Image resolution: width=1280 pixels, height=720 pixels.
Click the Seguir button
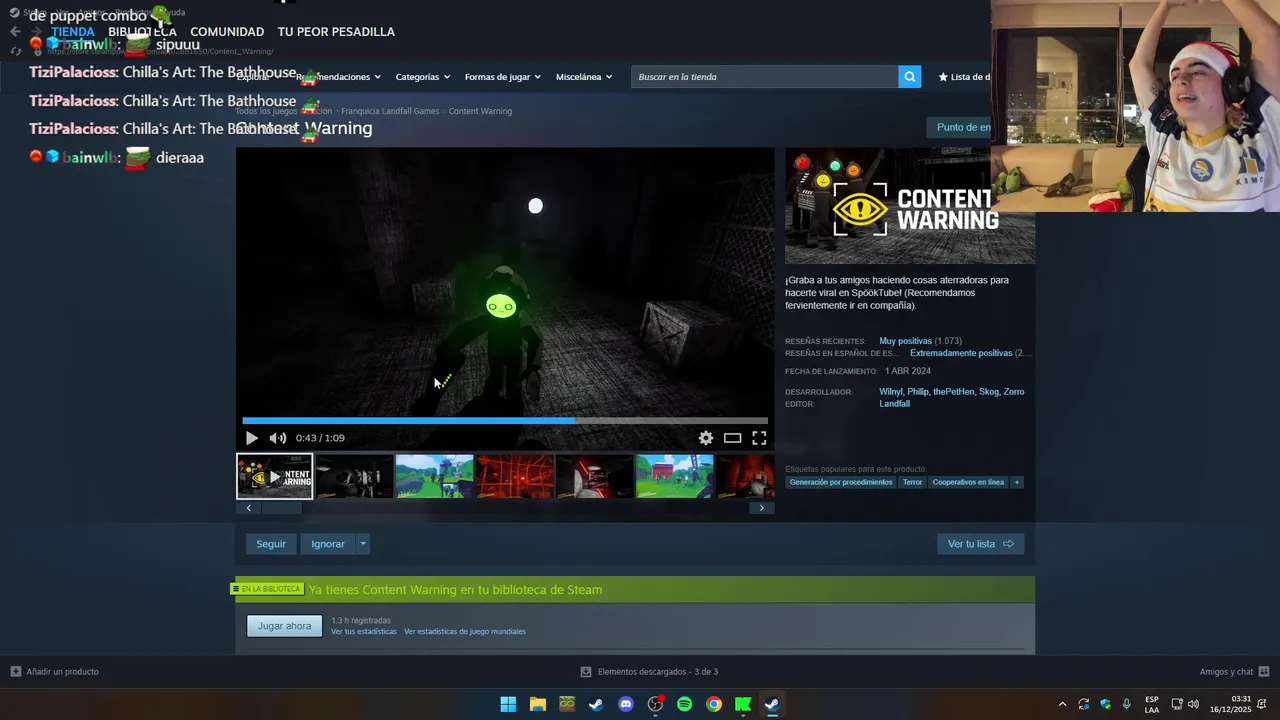[271, 544]
